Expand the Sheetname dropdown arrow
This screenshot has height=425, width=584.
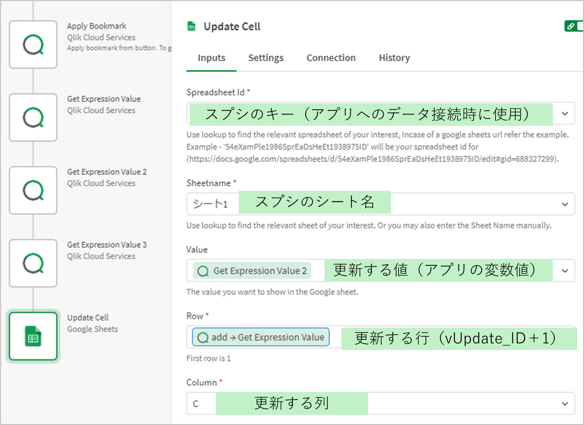565,204
